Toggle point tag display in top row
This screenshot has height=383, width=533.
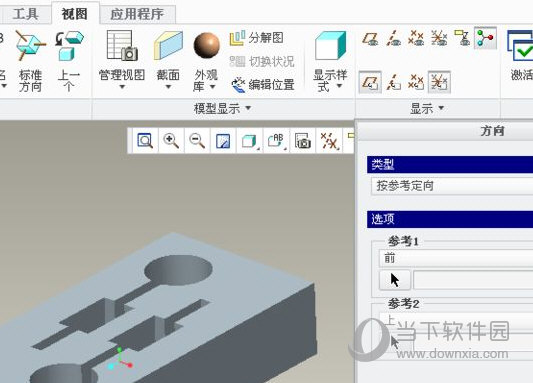click(416, 38)
